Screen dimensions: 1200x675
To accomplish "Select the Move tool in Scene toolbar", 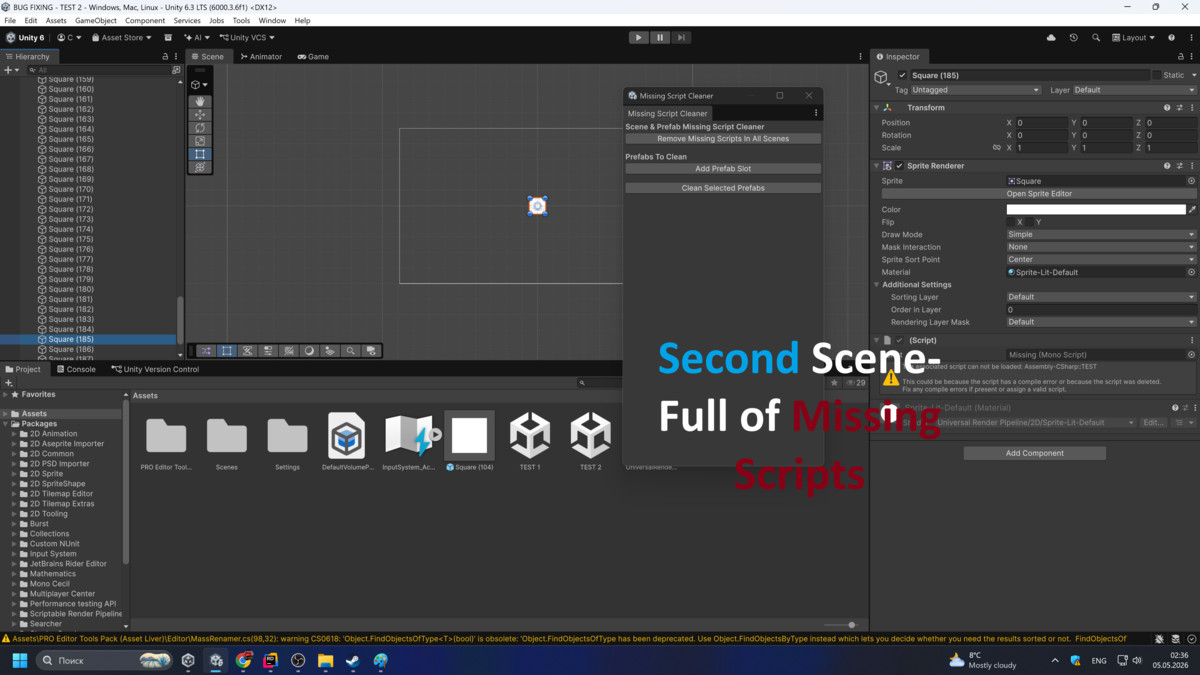I will coord(200,115).
